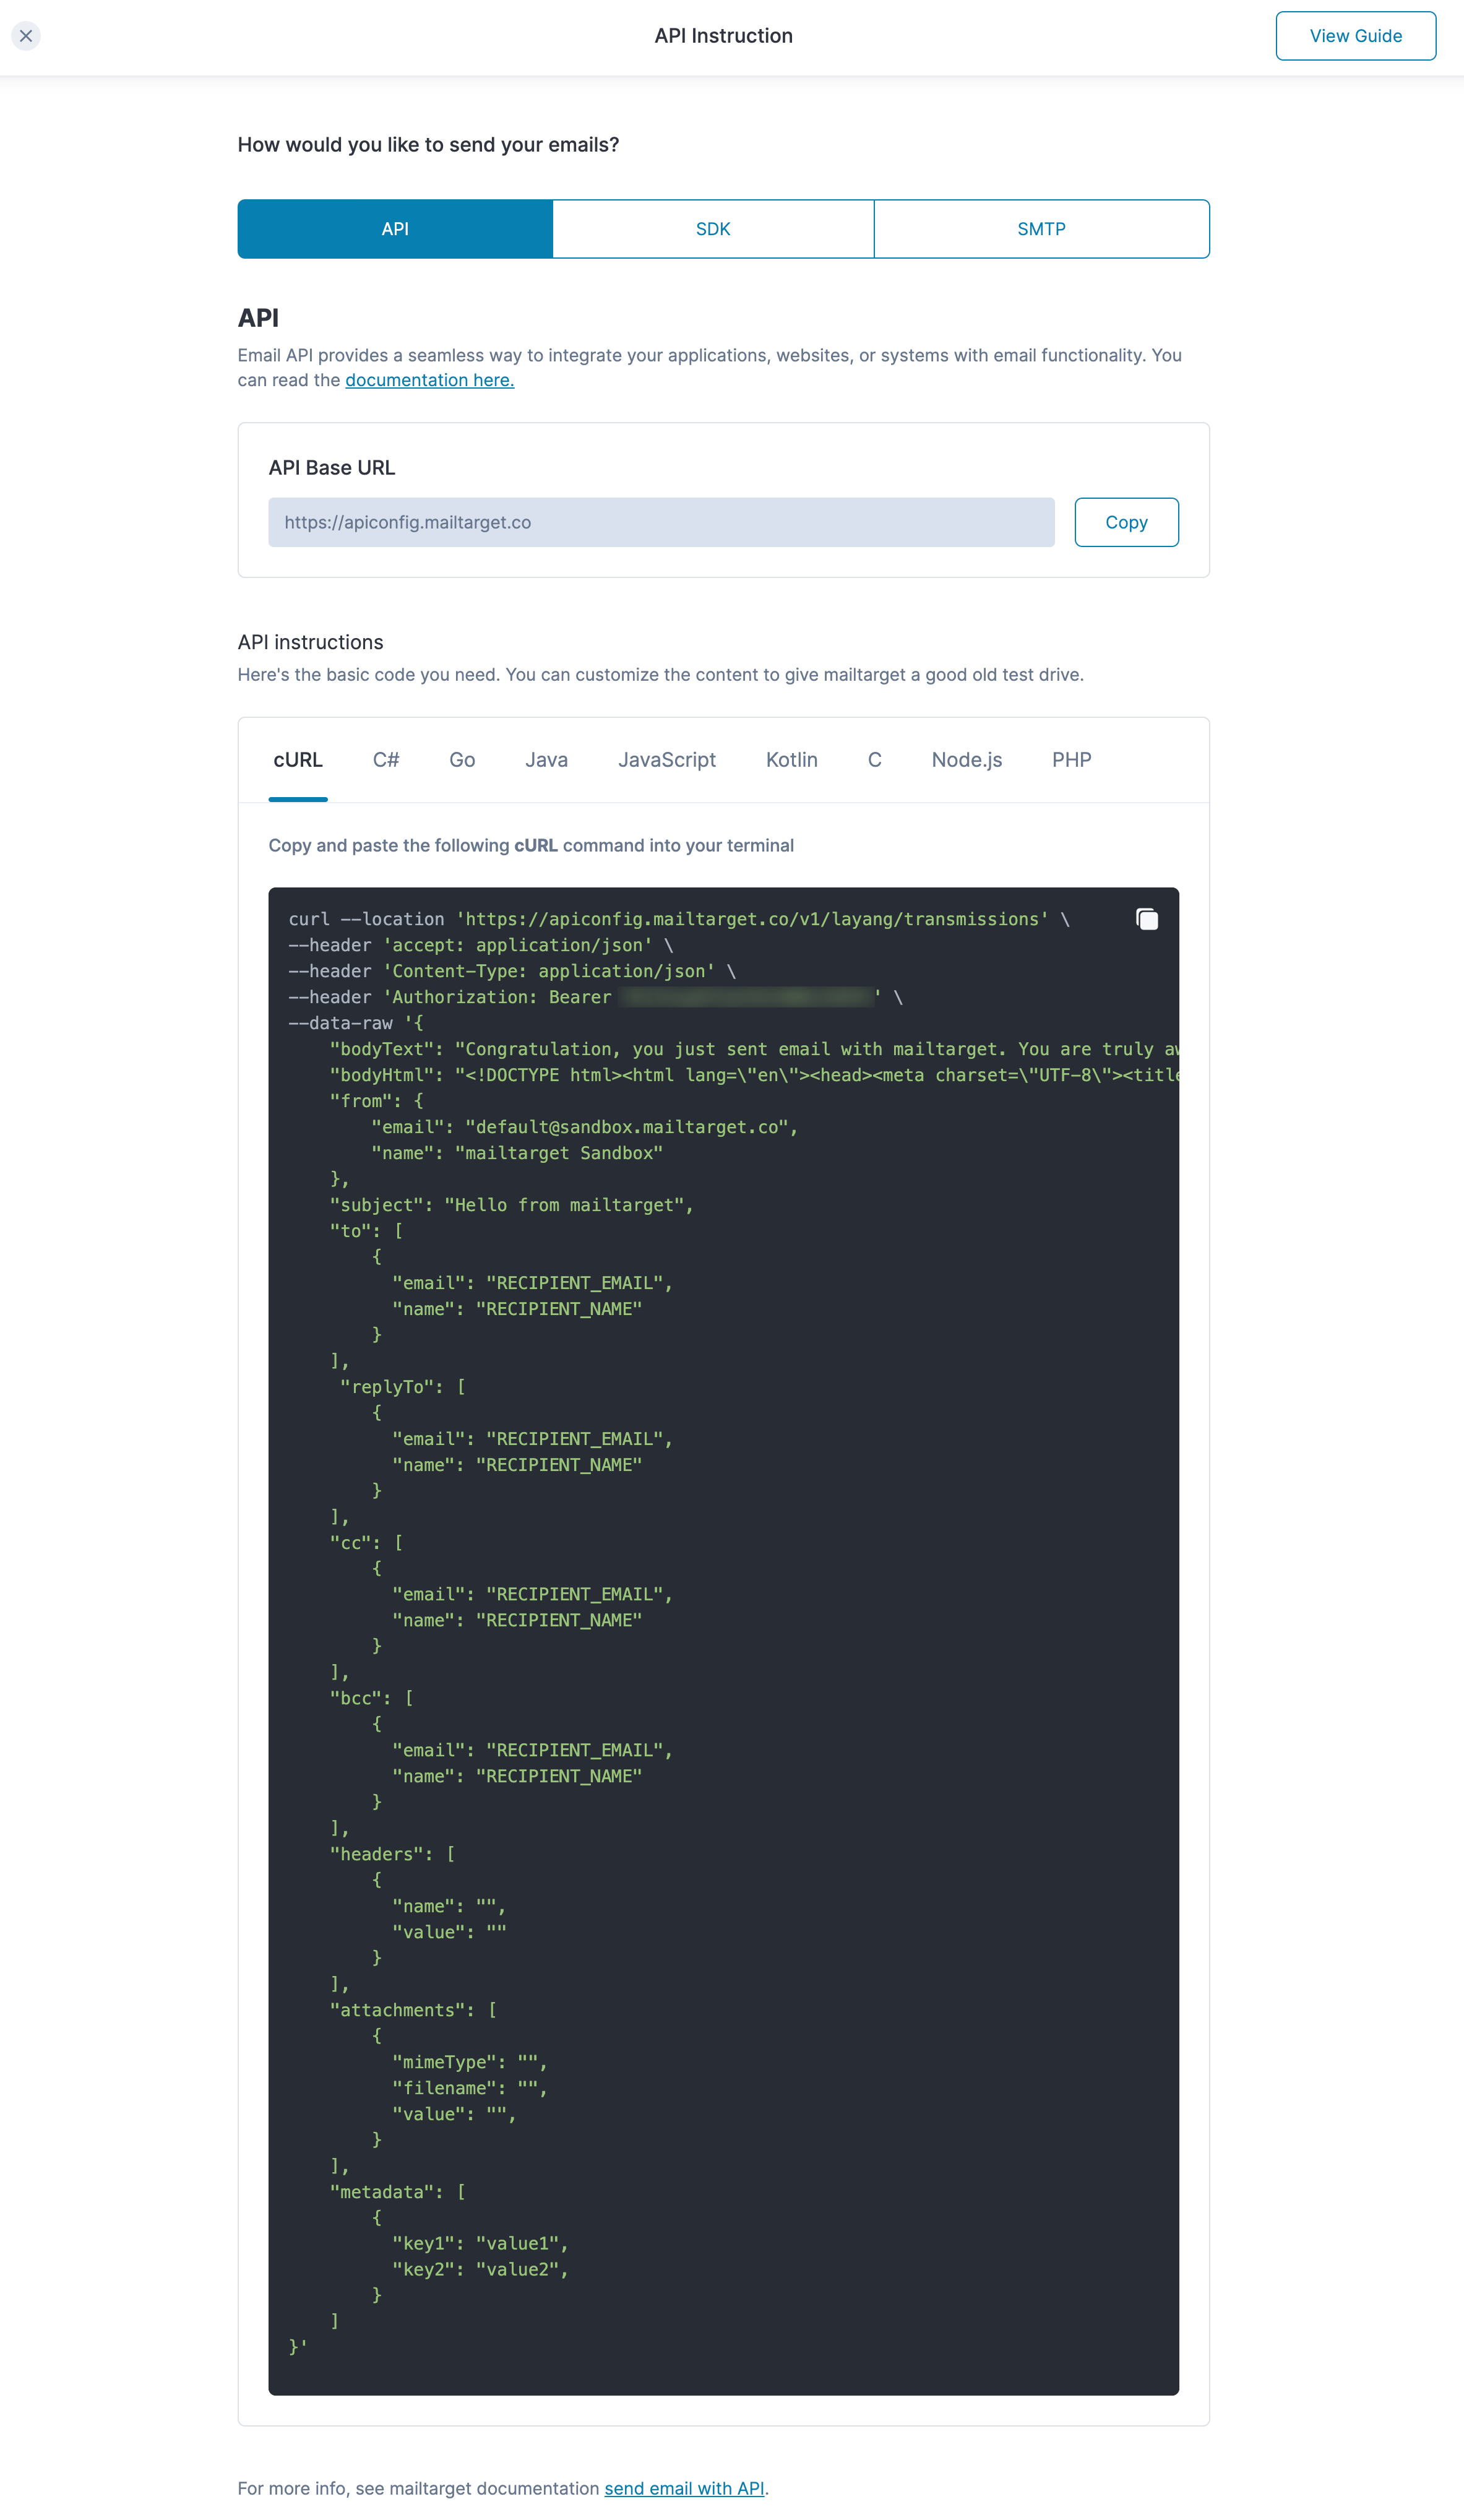Select the cURL code tab
The image size is (1464, 2520).
298,760
